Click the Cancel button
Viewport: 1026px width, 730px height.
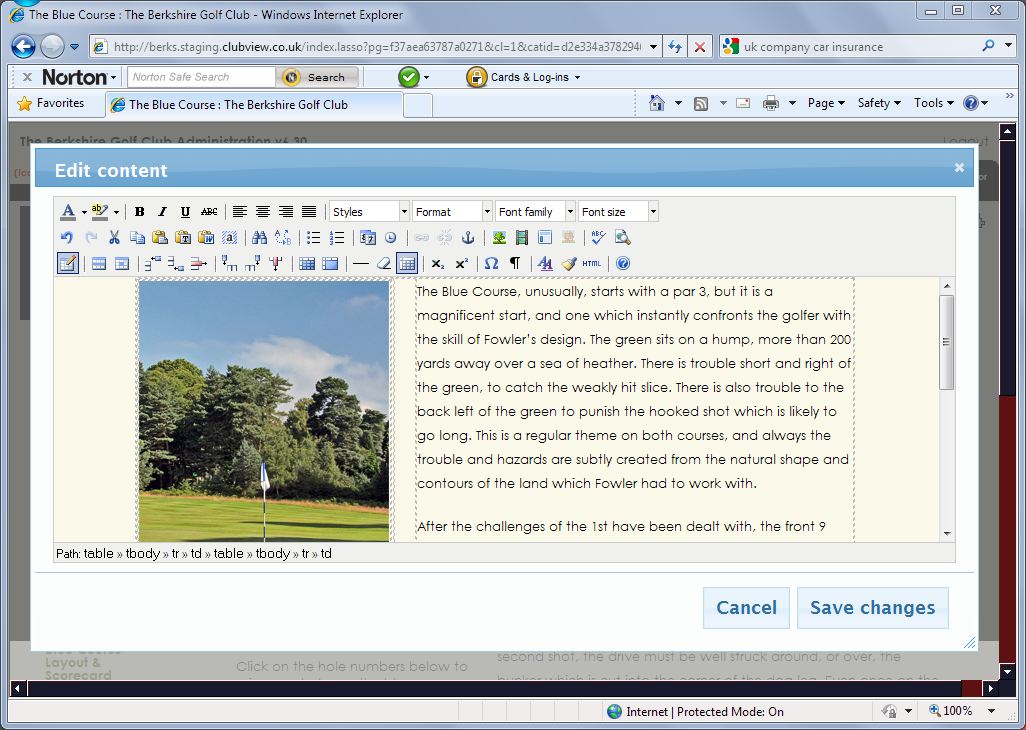pyautogui.click(x=746, y=608)
